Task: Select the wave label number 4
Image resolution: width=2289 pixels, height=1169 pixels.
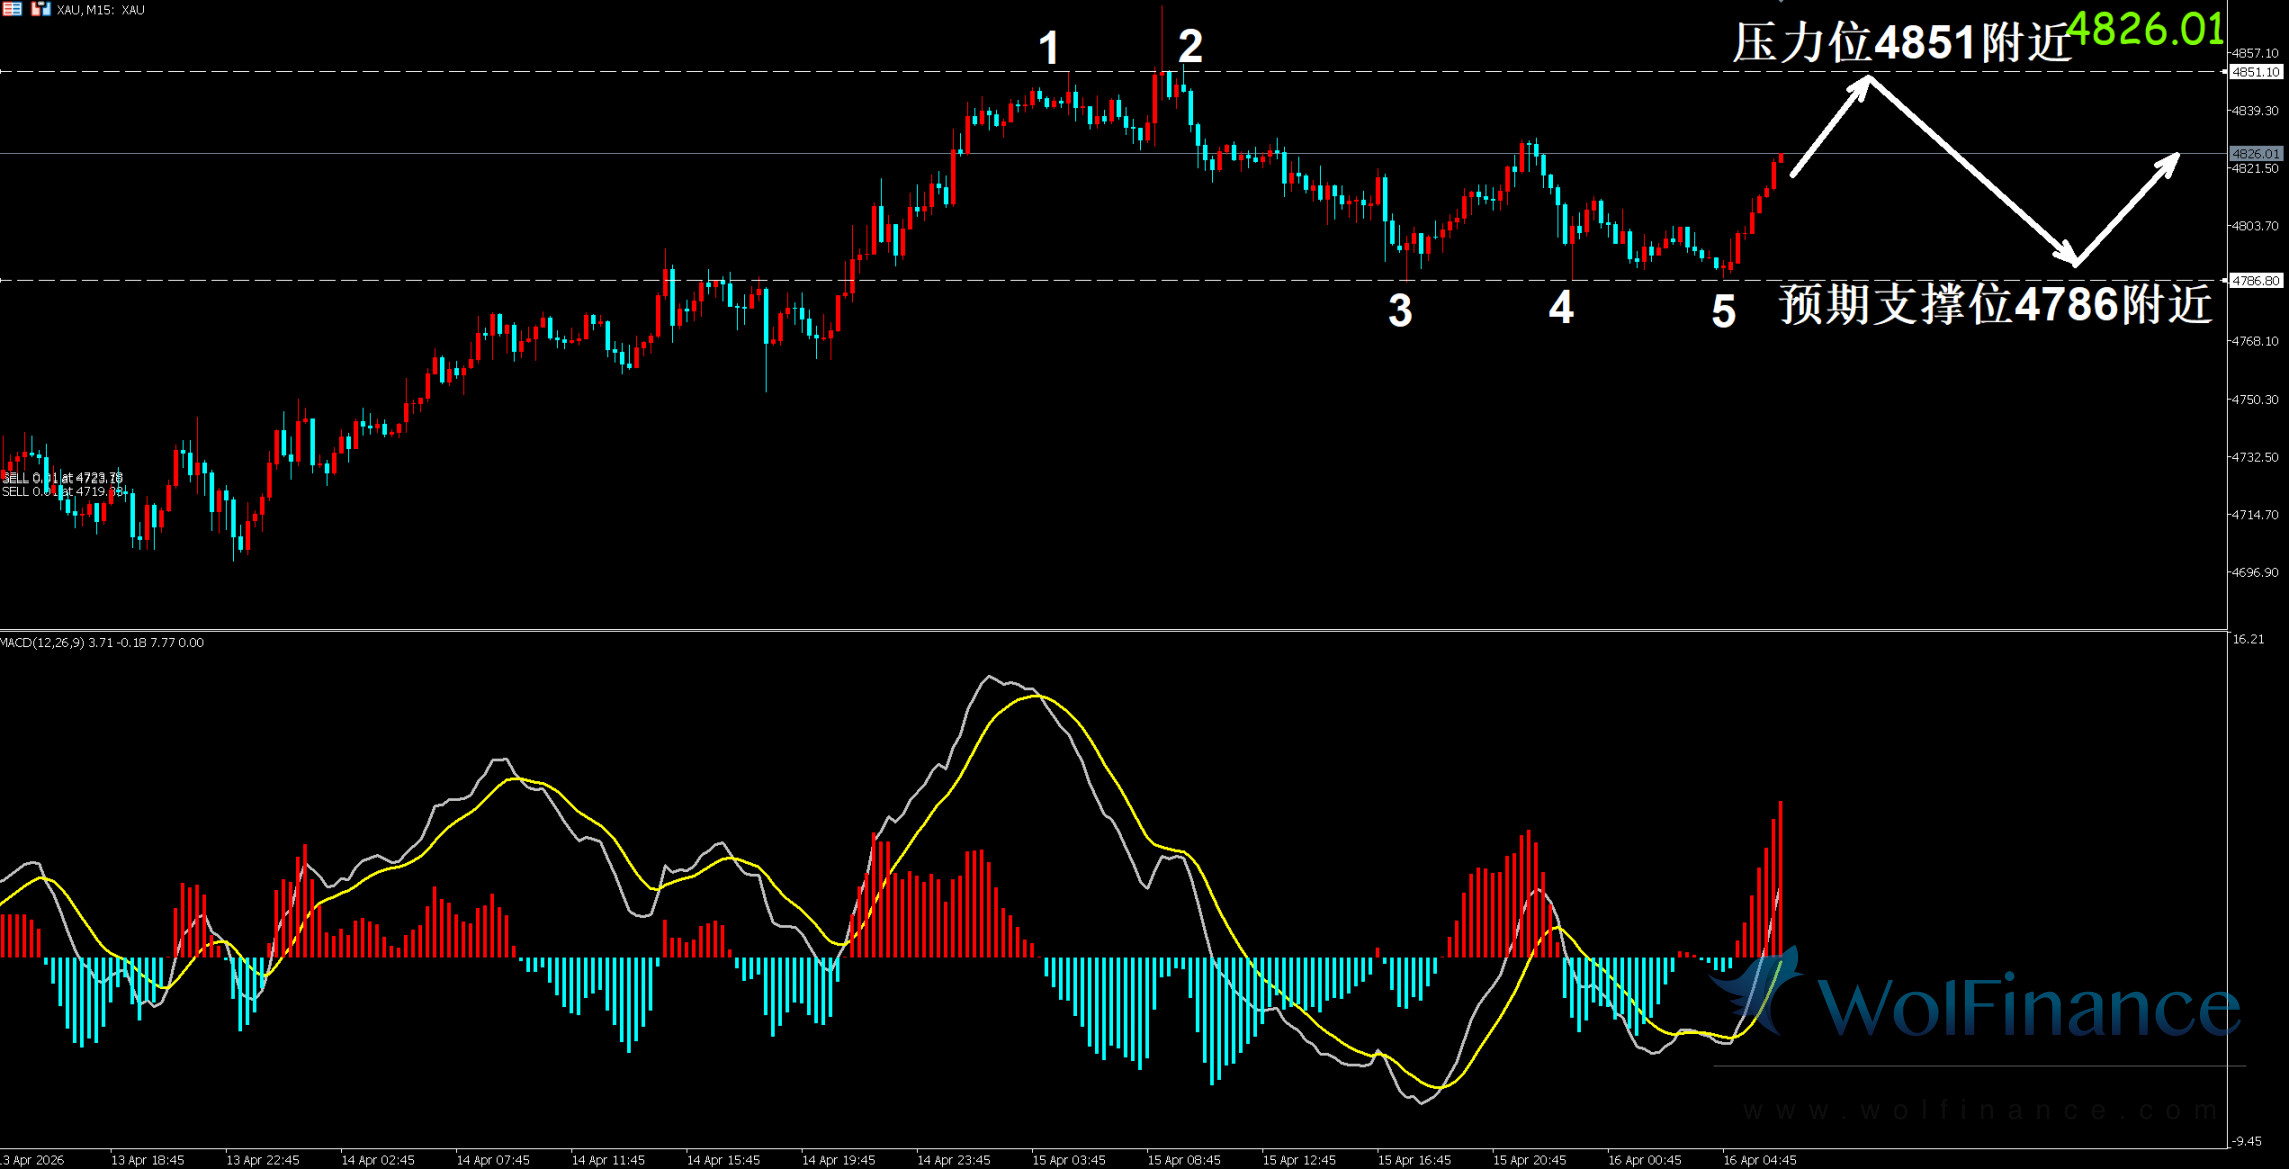Action: (1561, 308)
